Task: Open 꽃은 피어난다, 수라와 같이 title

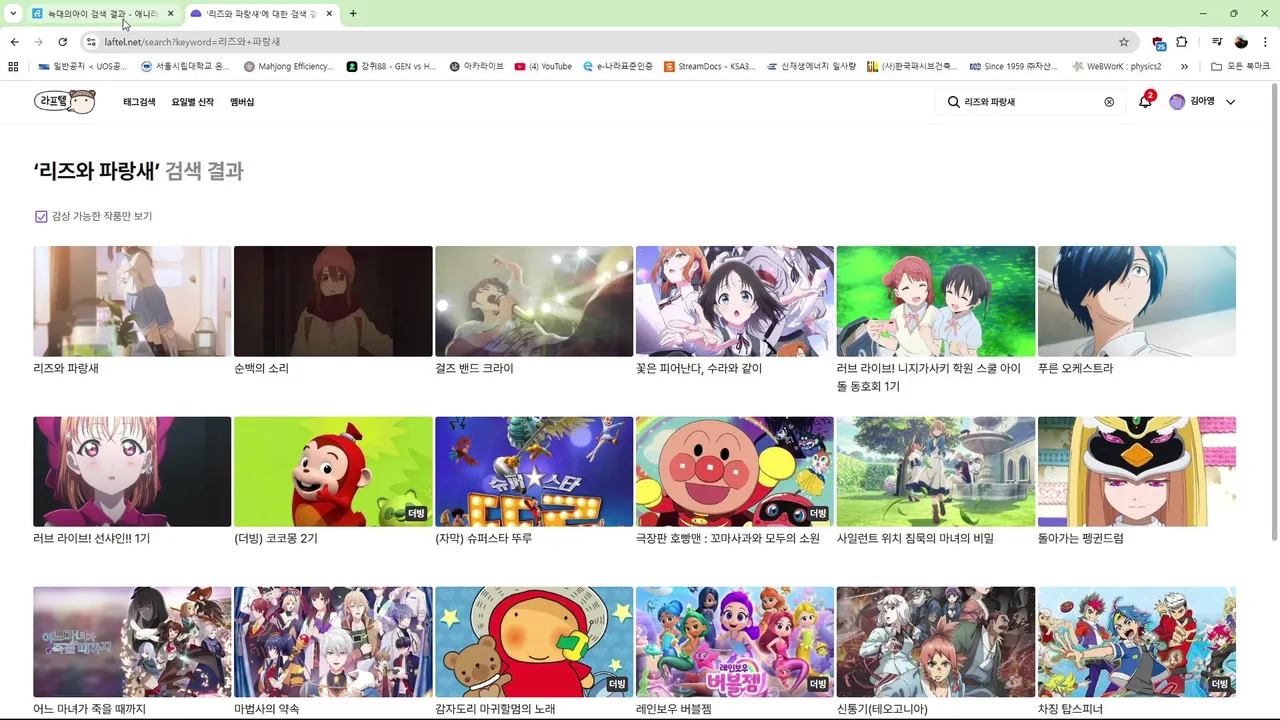Action: (699, 368)
